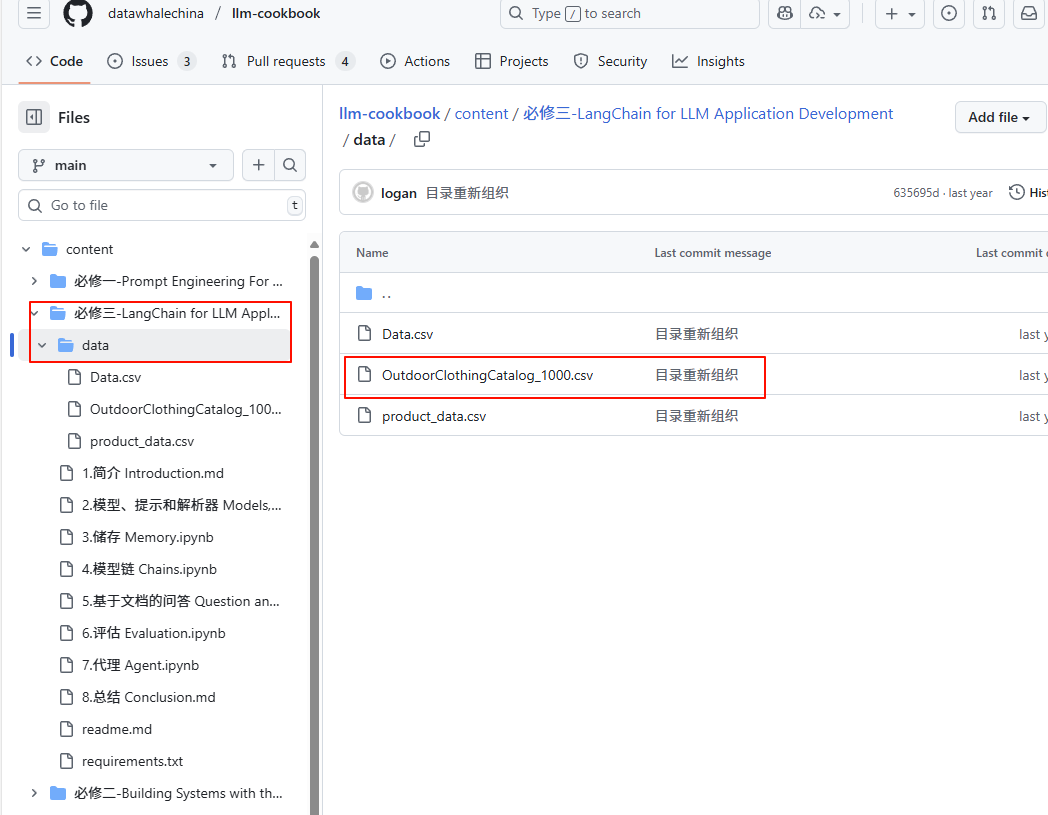
Task: Open the main branch dropdown
Action: pos(126,165)
